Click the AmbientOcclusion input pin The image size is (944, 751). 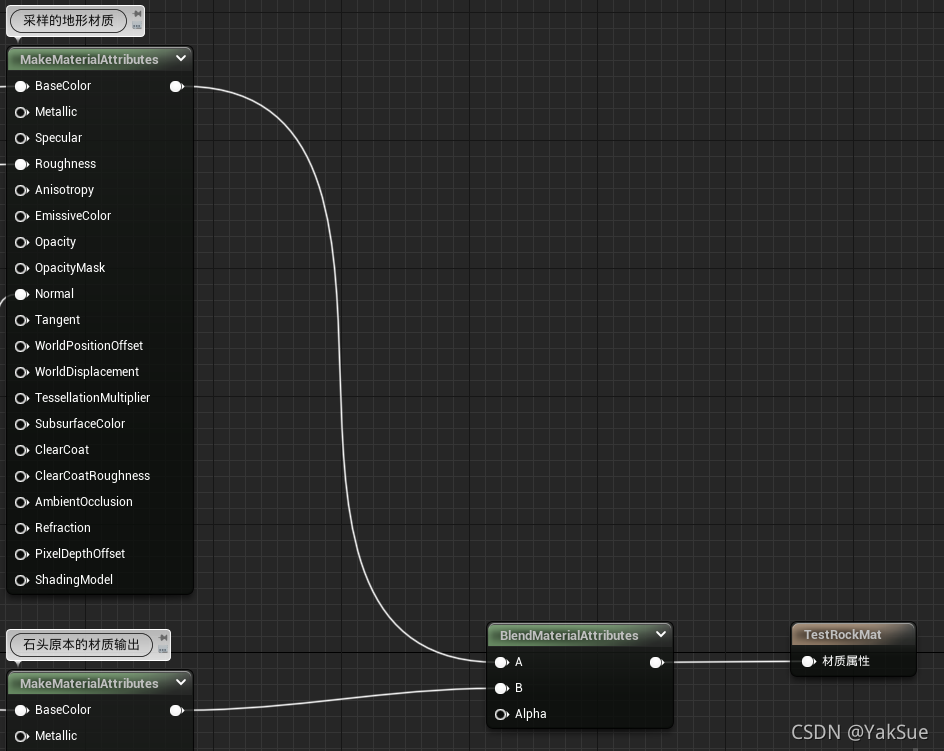pyautogui.click(x=22, y=502)
